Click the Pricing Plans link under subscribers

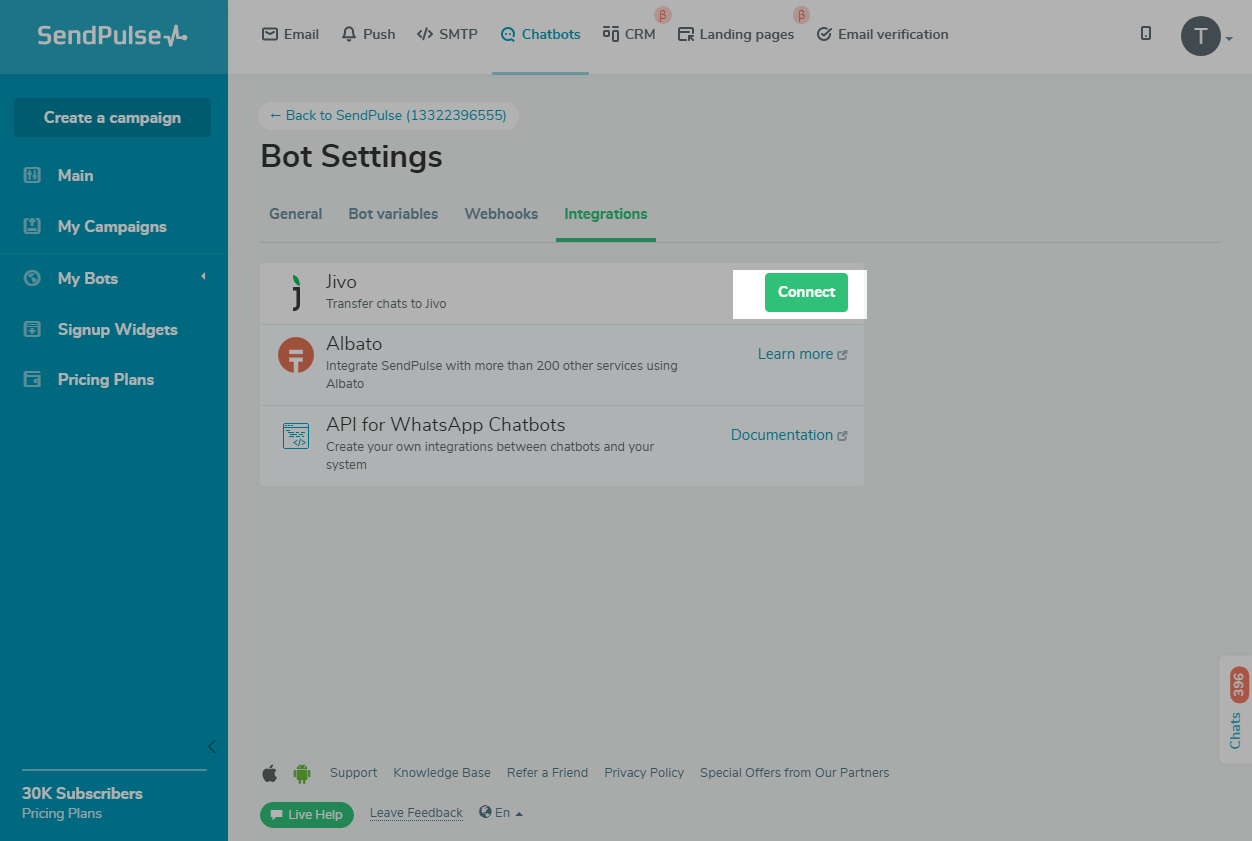point(62,813)
